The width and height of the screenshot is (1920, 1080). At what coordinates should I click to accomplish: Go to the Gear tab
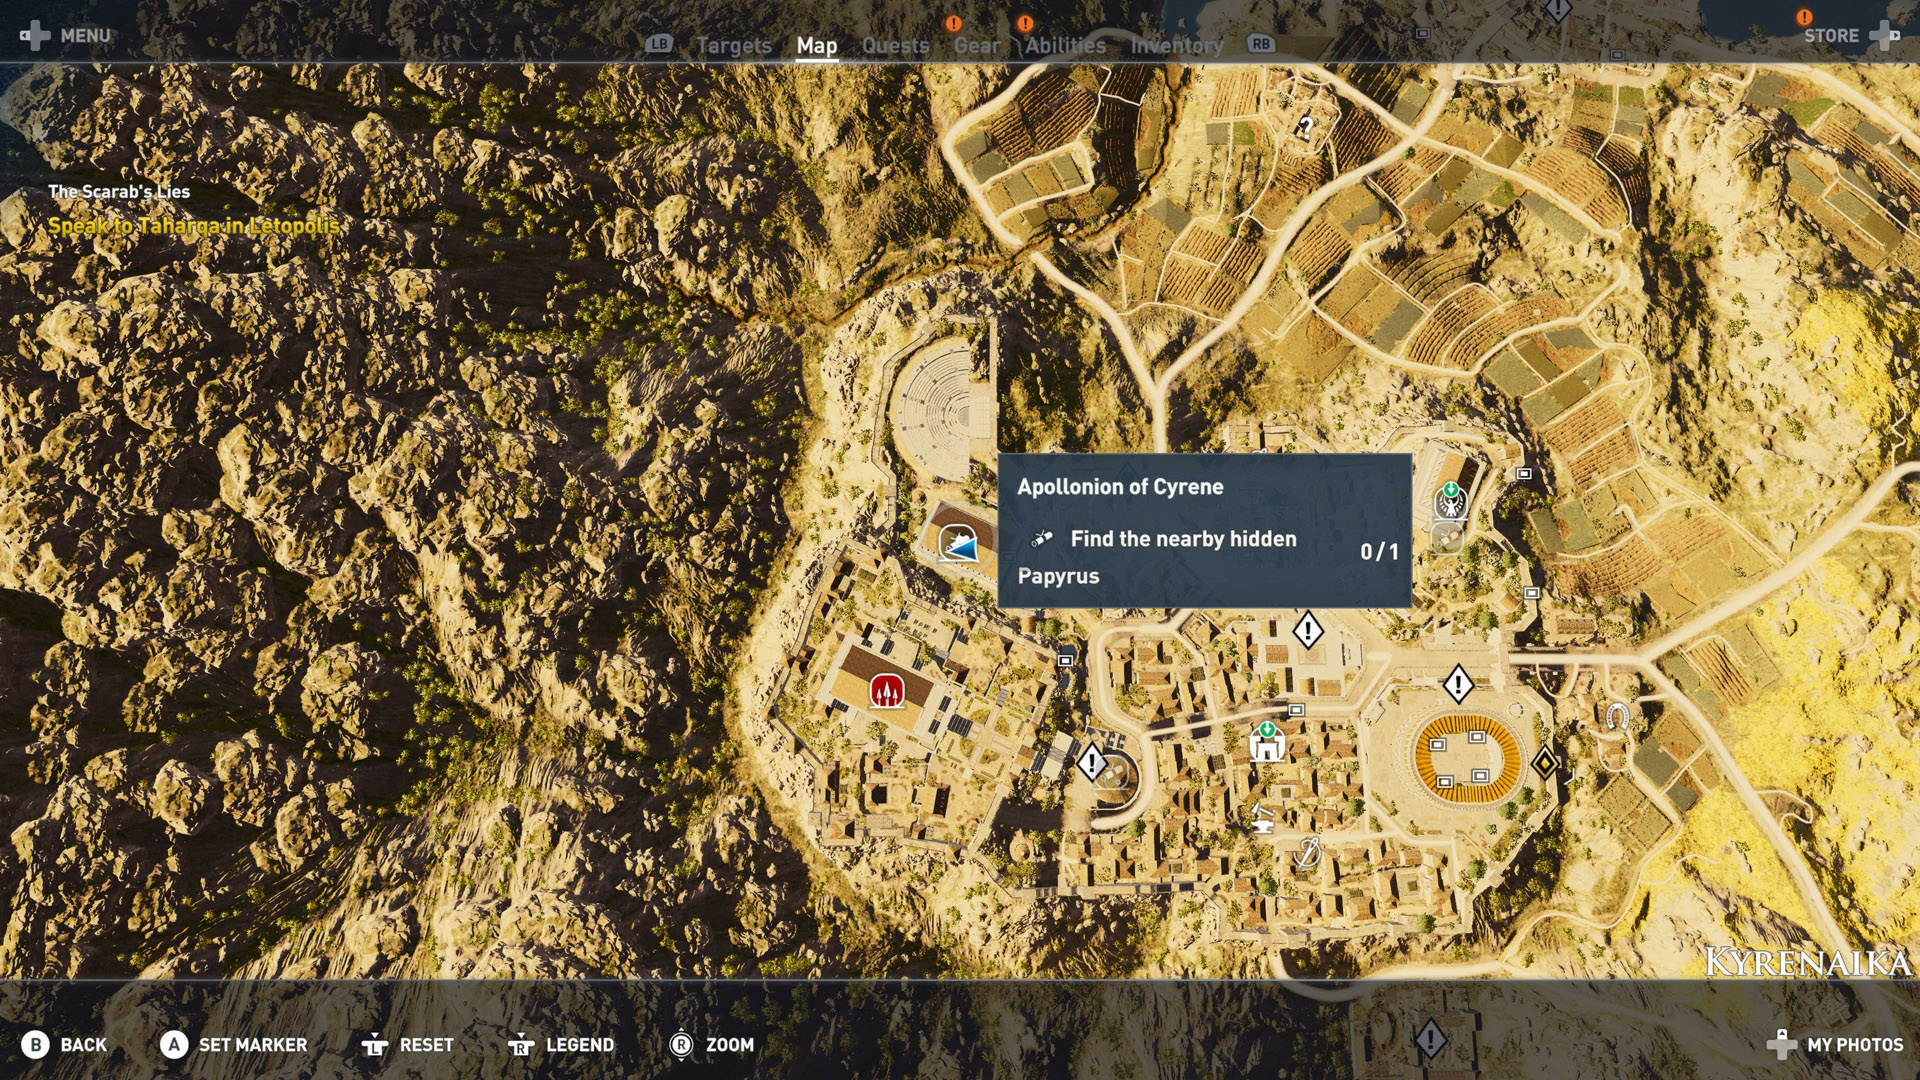(x=977, y=45)
